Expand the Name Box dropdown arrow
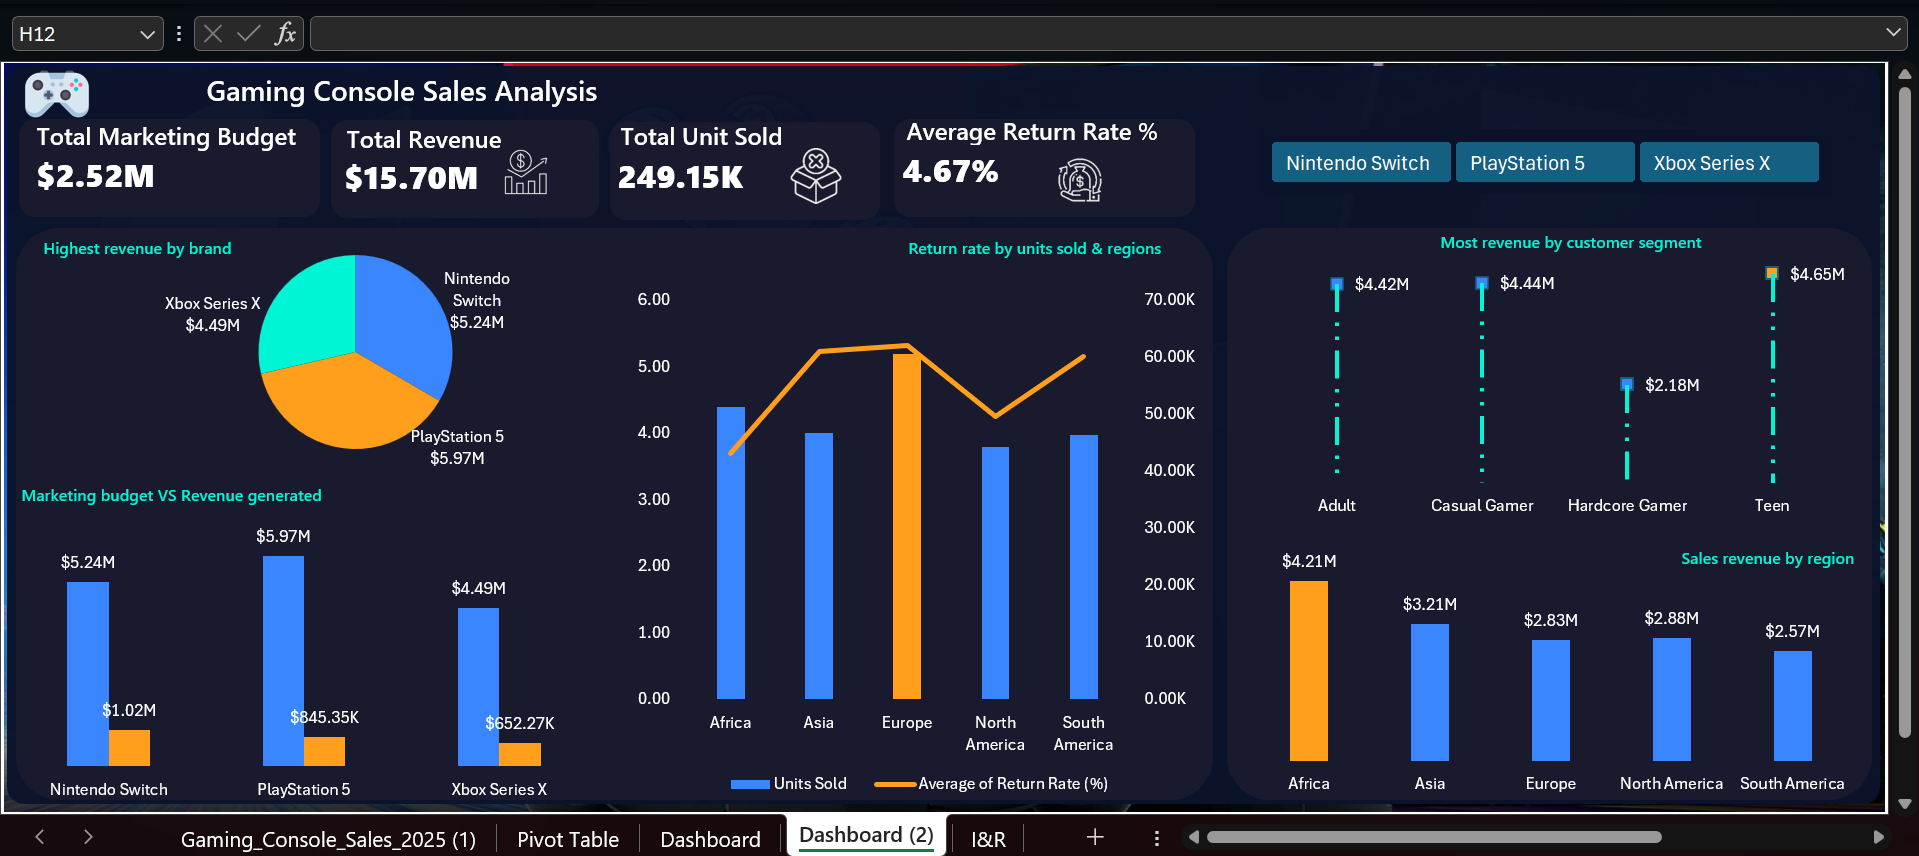The image size is (1919, 856). (148, 34)
